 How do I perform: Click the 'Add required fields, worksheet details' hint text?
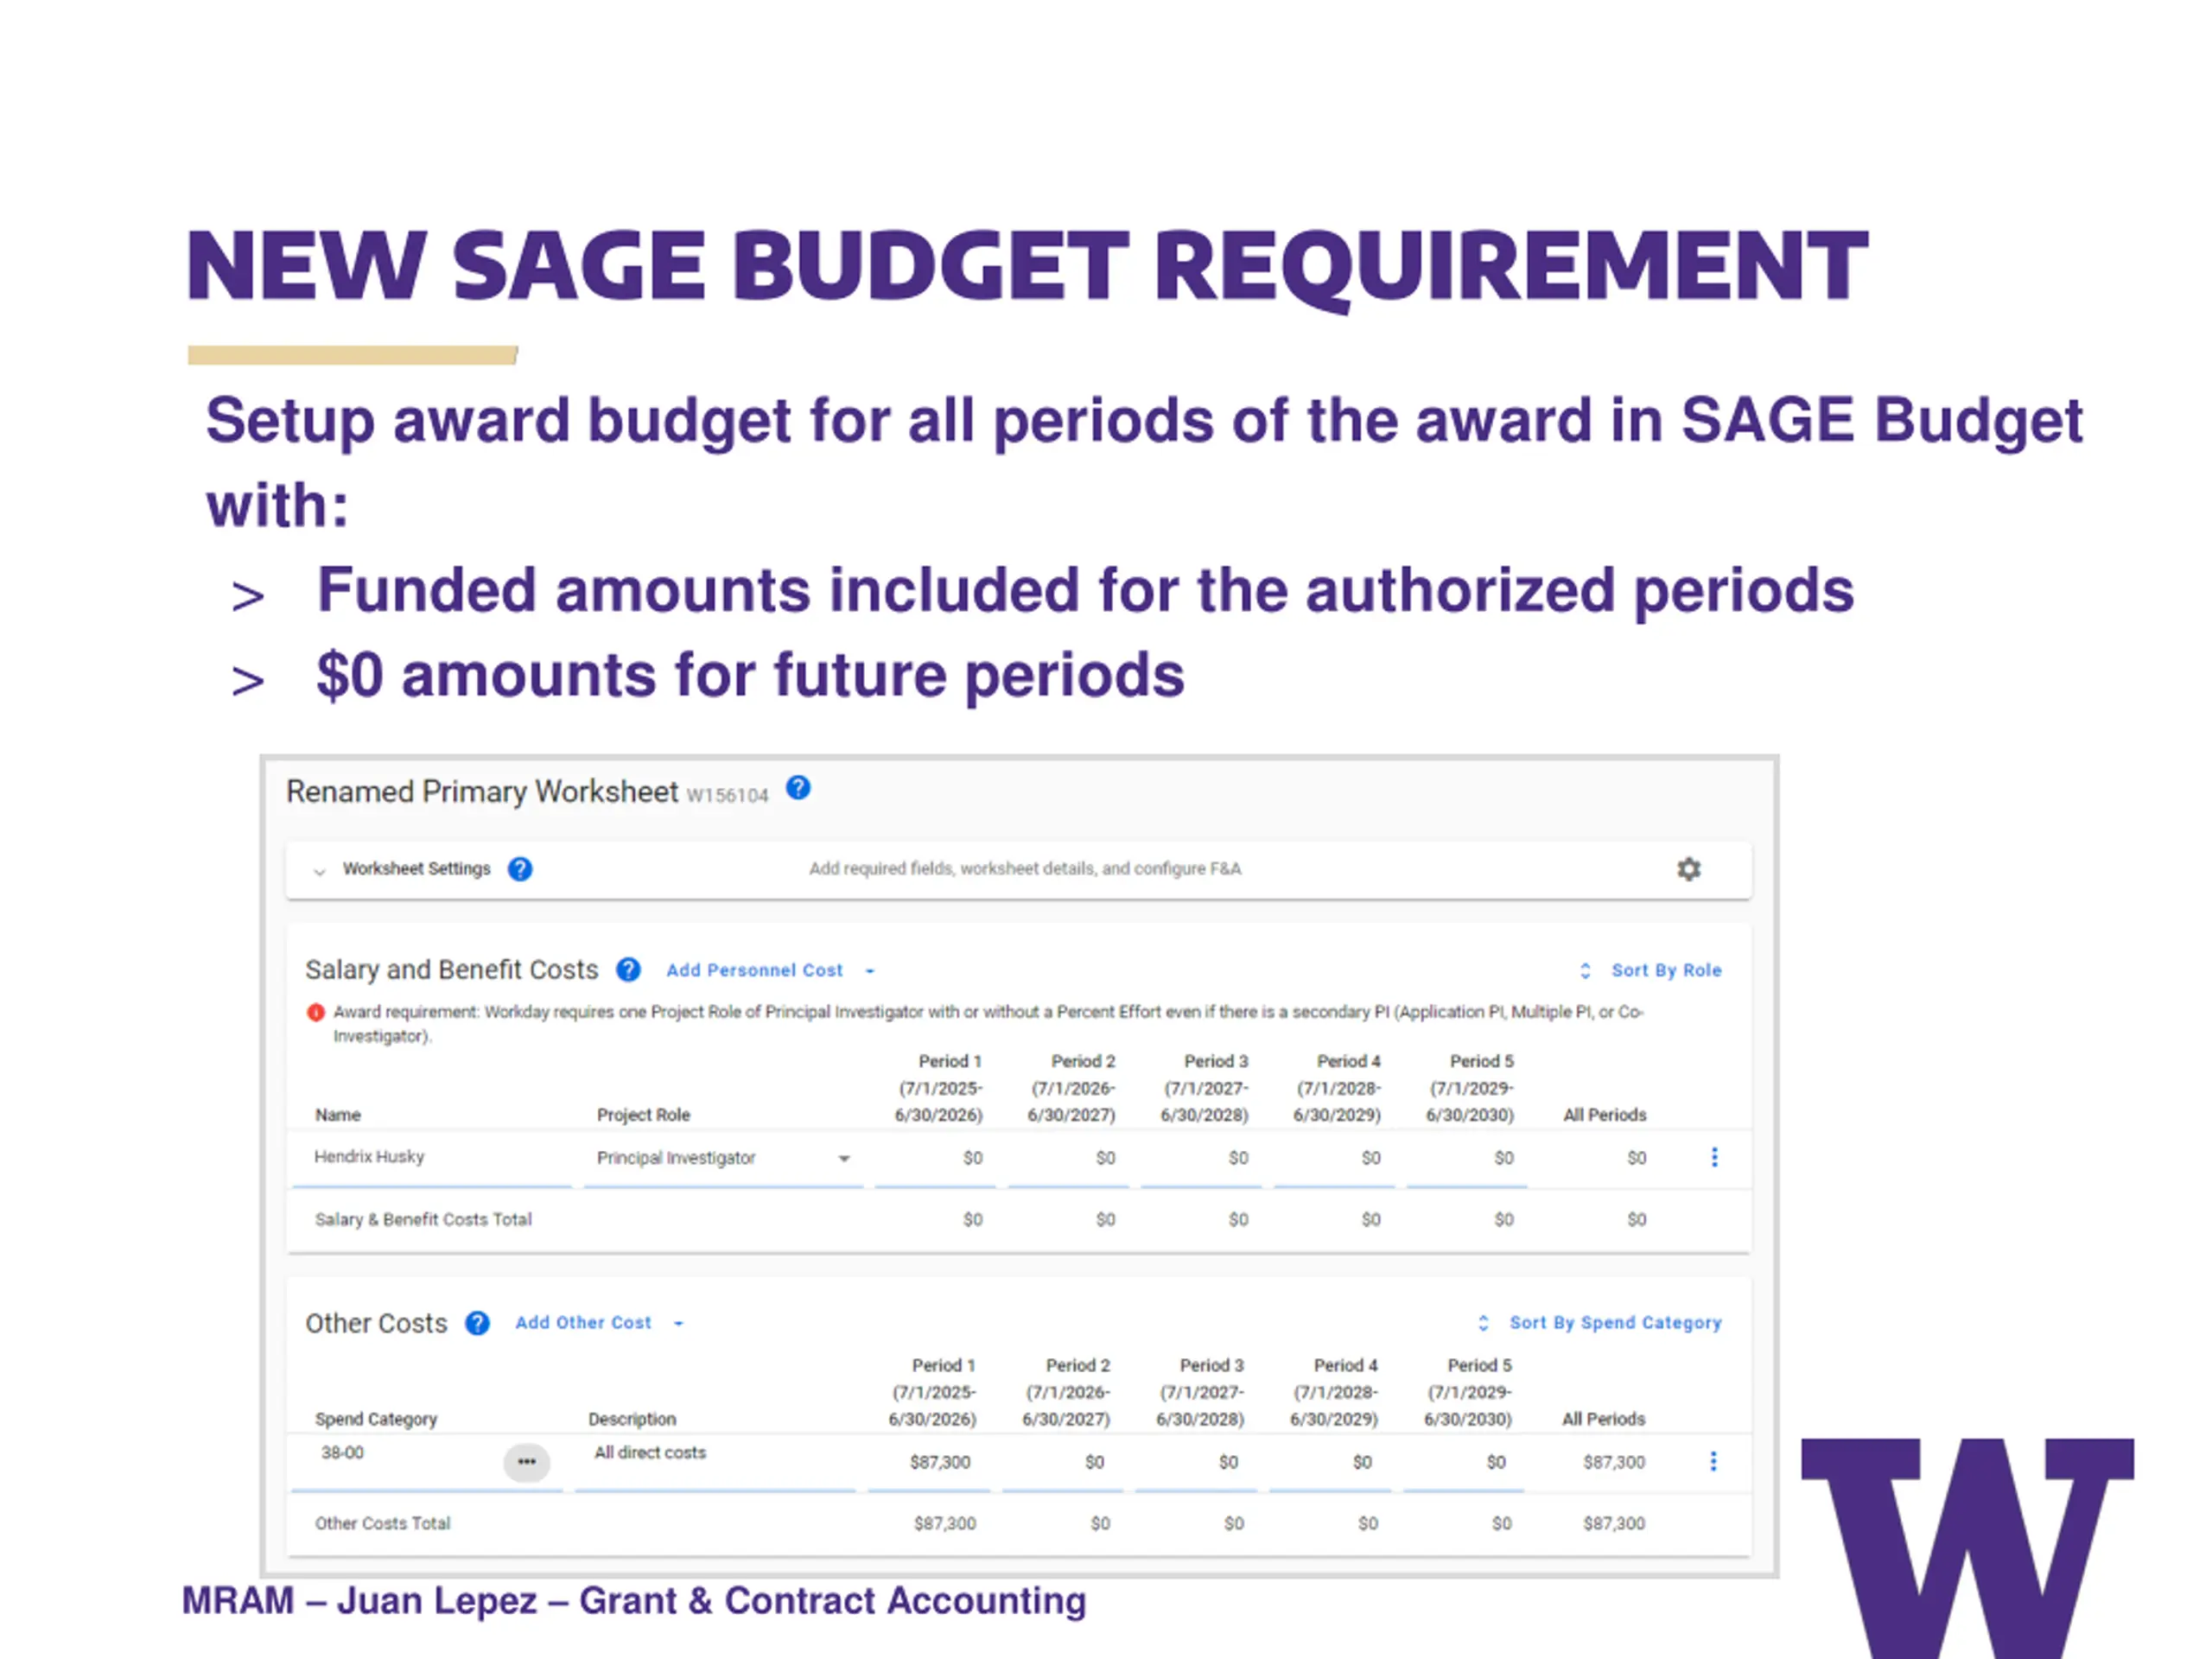[x=1025, y=868]
